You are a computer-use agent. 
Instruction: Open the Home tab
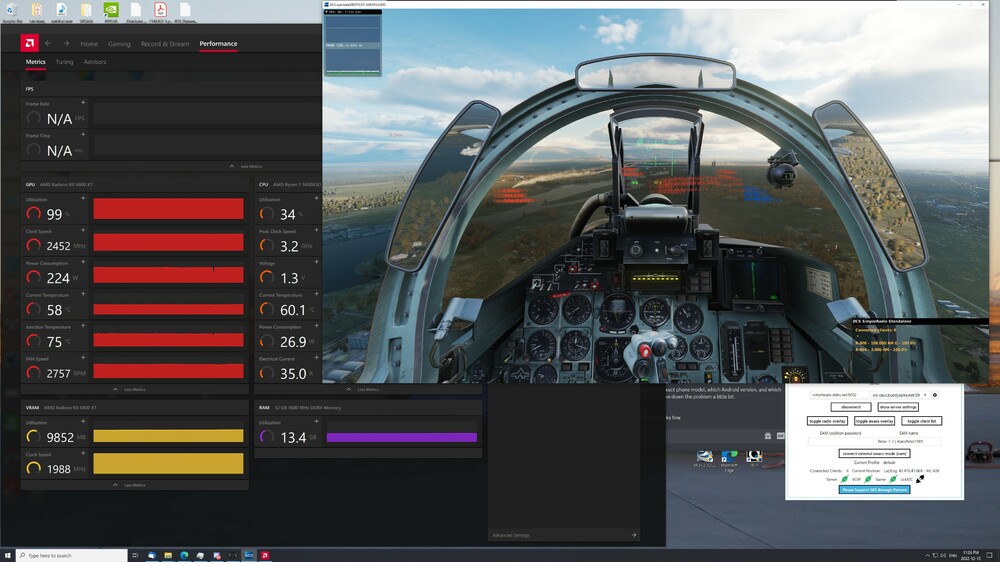[x=89, y=44]
